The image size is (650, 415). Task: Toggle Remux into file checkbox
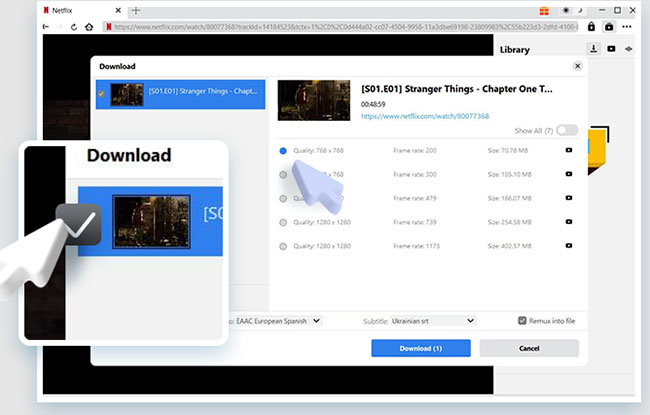pyautogui.click(x=522, y=320)
